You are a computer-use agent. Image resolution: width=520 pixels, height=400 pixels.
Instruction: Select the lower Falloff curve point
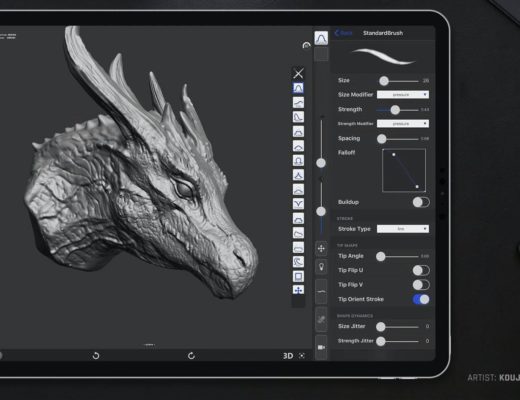pyautogui.click(x=417, y=187)
